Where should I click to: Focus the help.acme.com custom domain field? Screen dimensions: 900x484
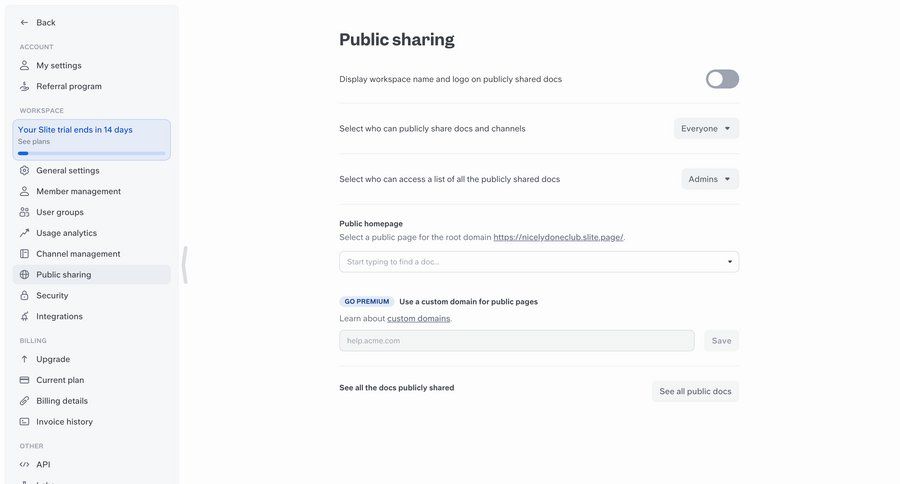tap(516, 341)
